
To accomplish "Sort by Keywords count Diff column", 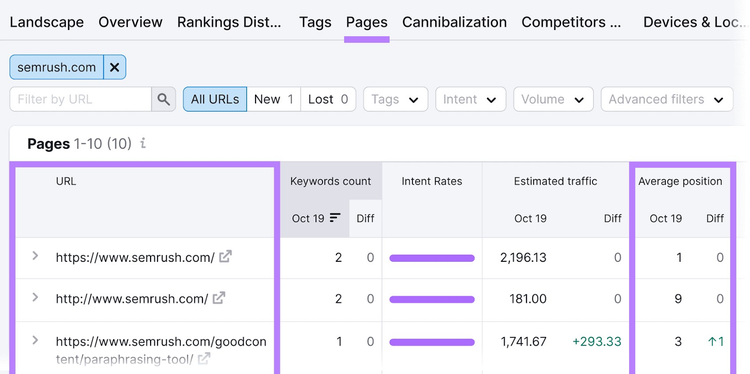I will tap(365, 219).
